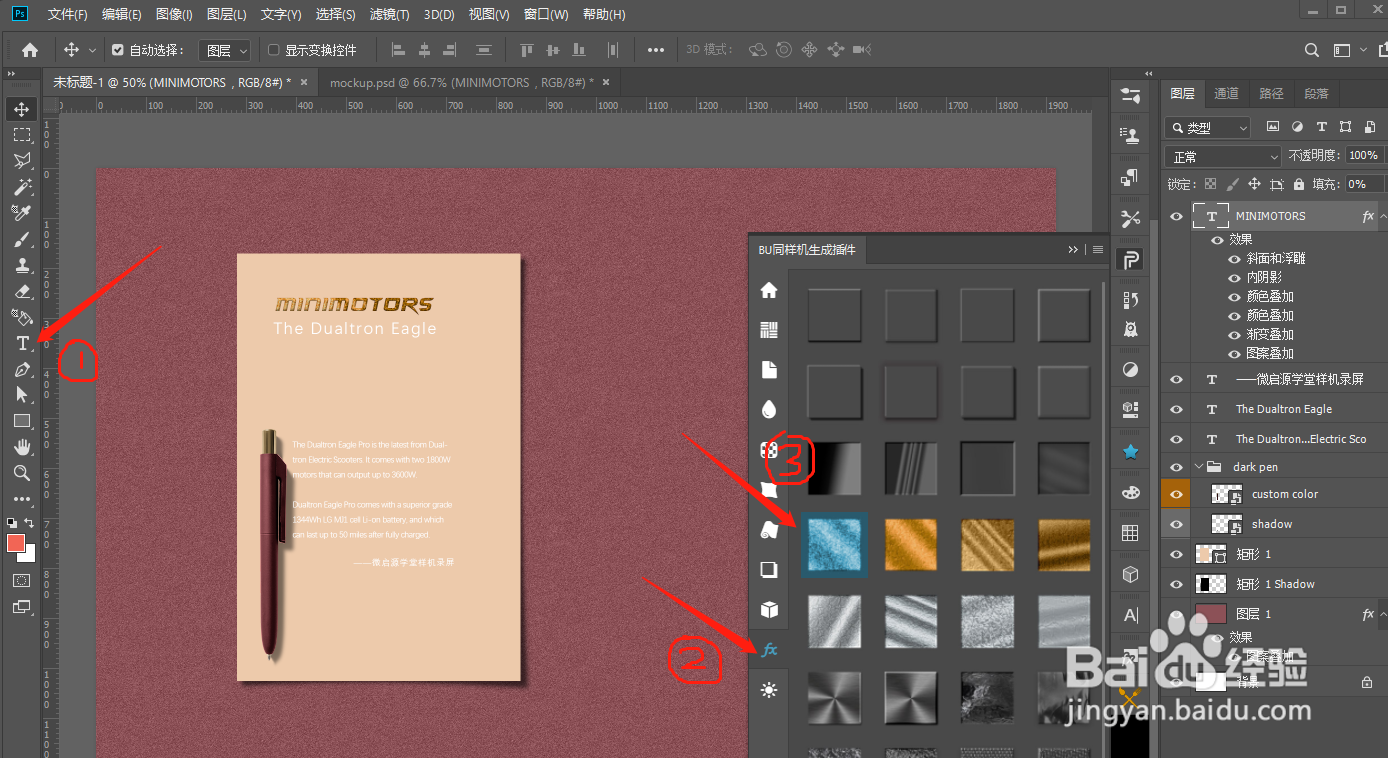Viewport: 1388px width, 758px height.
Task: Select the Zoom tool in the toolbox
Action: (x=22, y=473)
